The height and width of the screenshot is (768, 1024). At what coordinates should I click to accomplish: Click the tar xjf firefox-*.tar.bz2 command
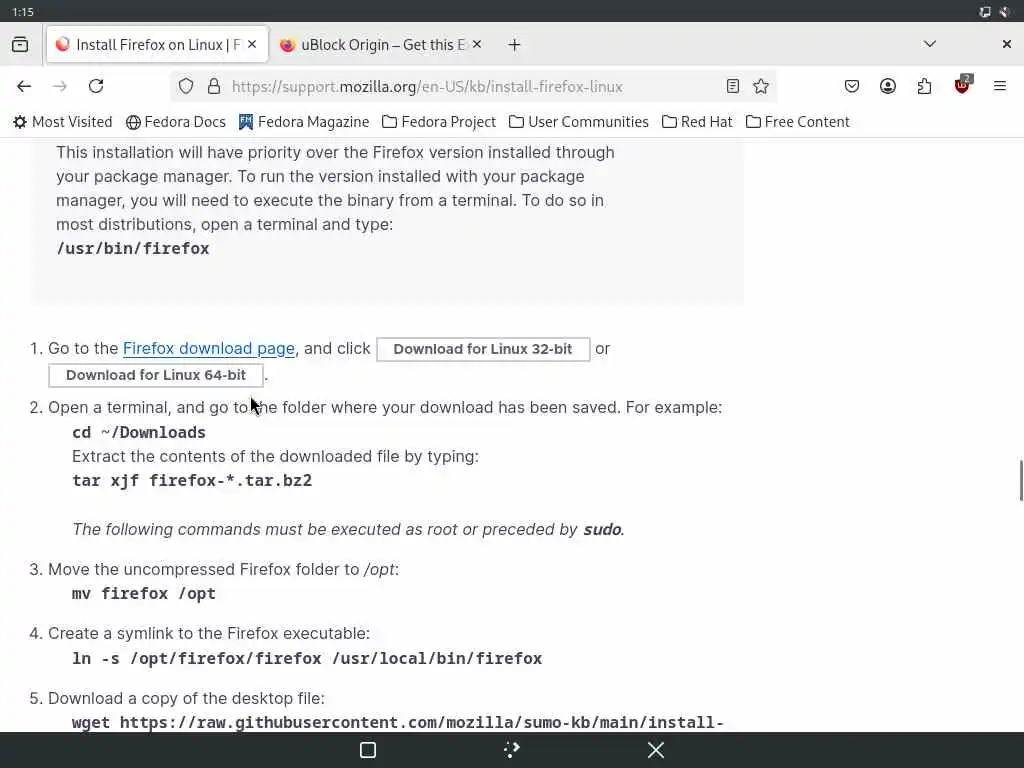pyautogui.click(x=192, y=481)
